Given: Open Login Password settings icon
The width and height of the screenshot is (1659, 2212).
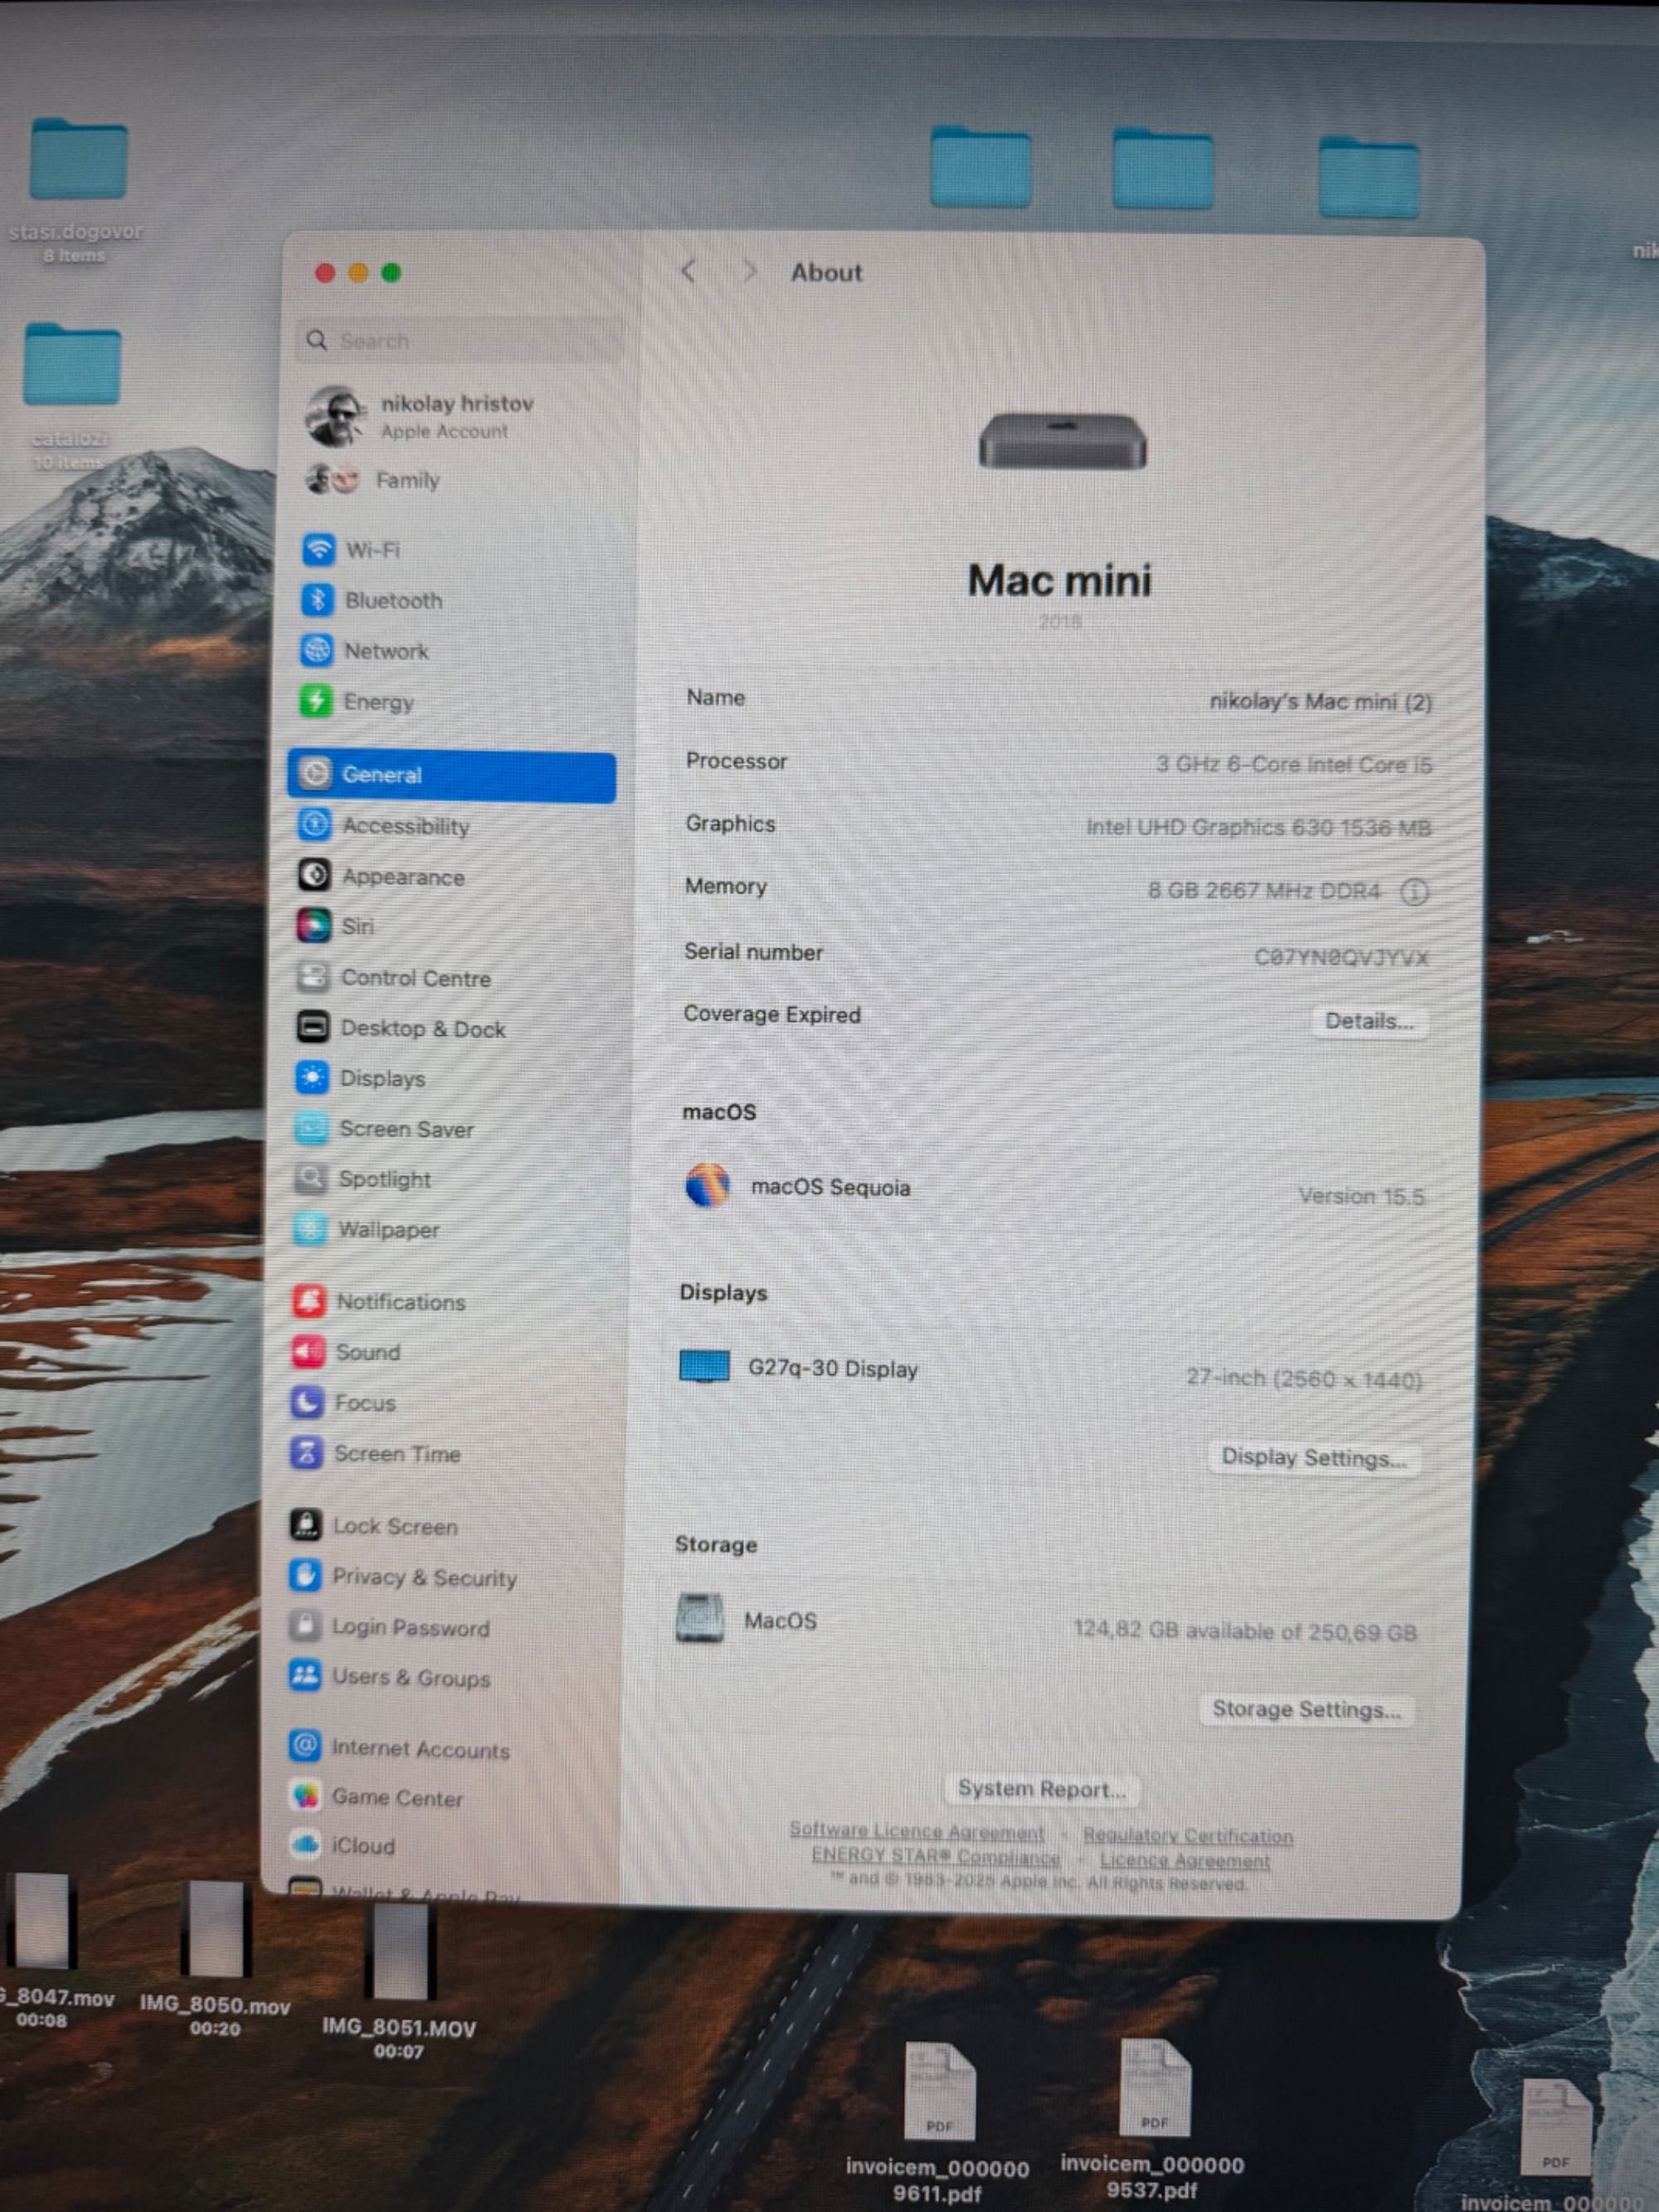Looking at the screenshot, I should pyautogui.click(x=305, y=1626).
